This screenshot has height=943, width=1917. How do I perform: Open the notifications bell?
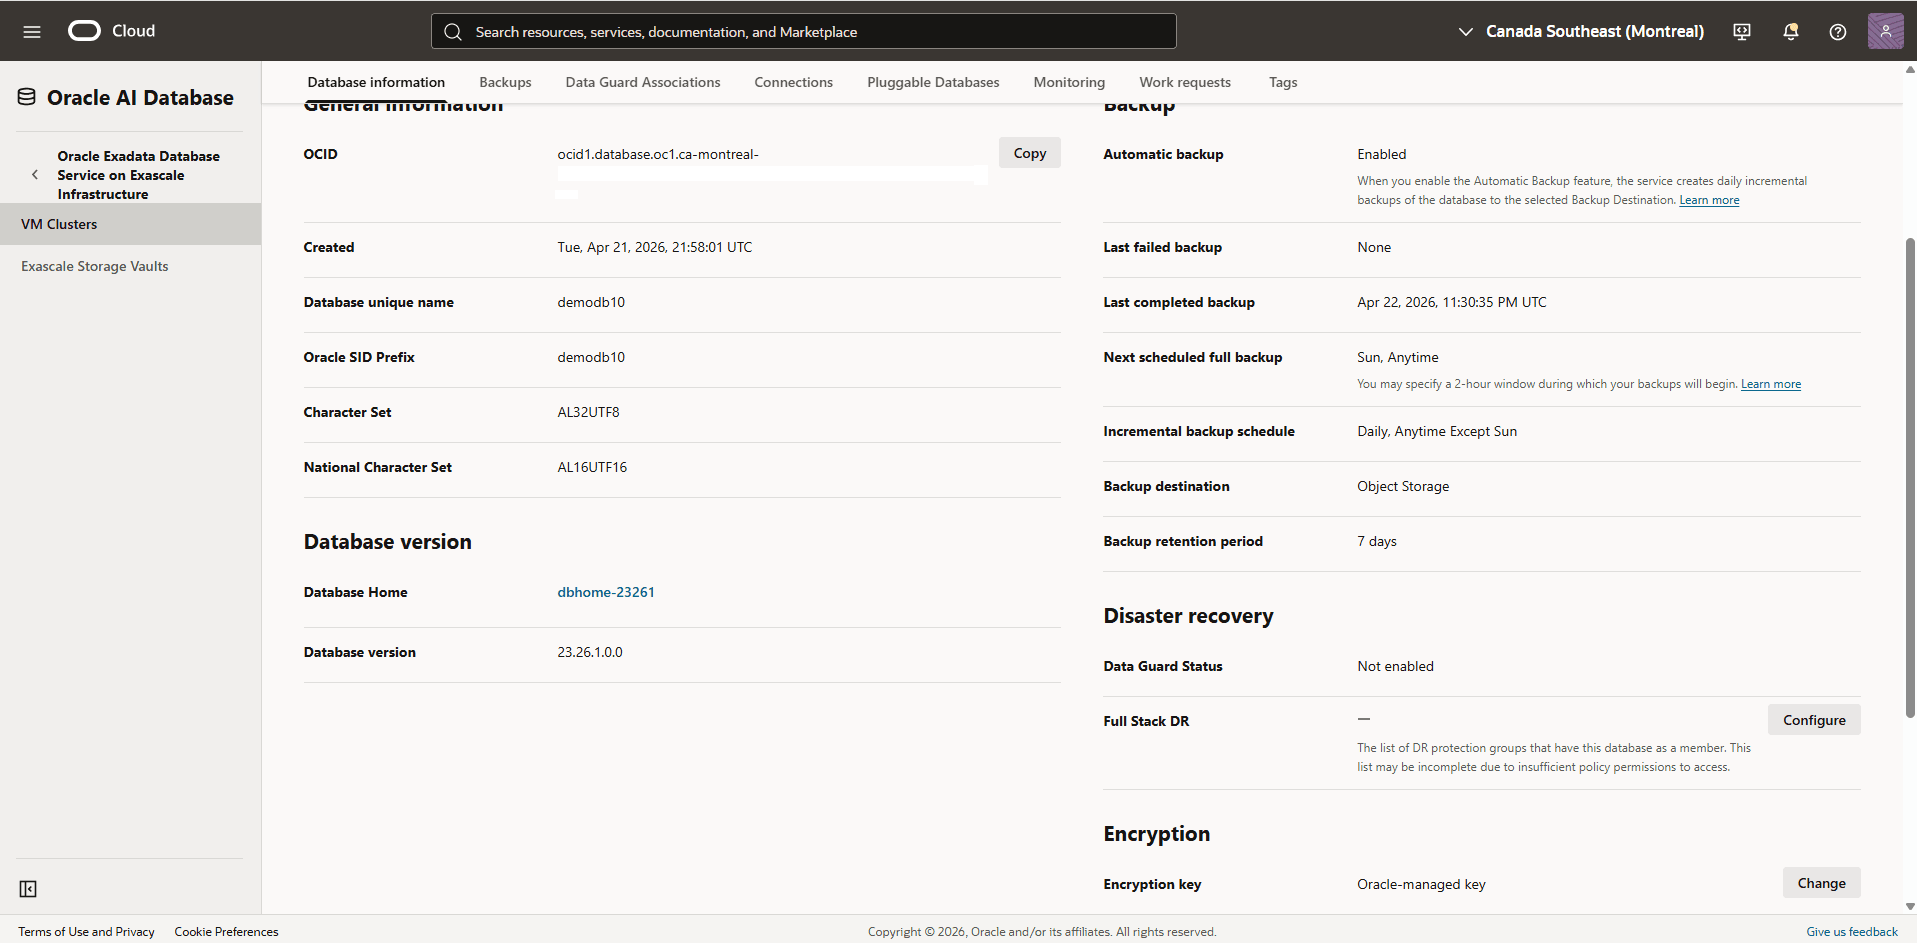[1790, 31]
